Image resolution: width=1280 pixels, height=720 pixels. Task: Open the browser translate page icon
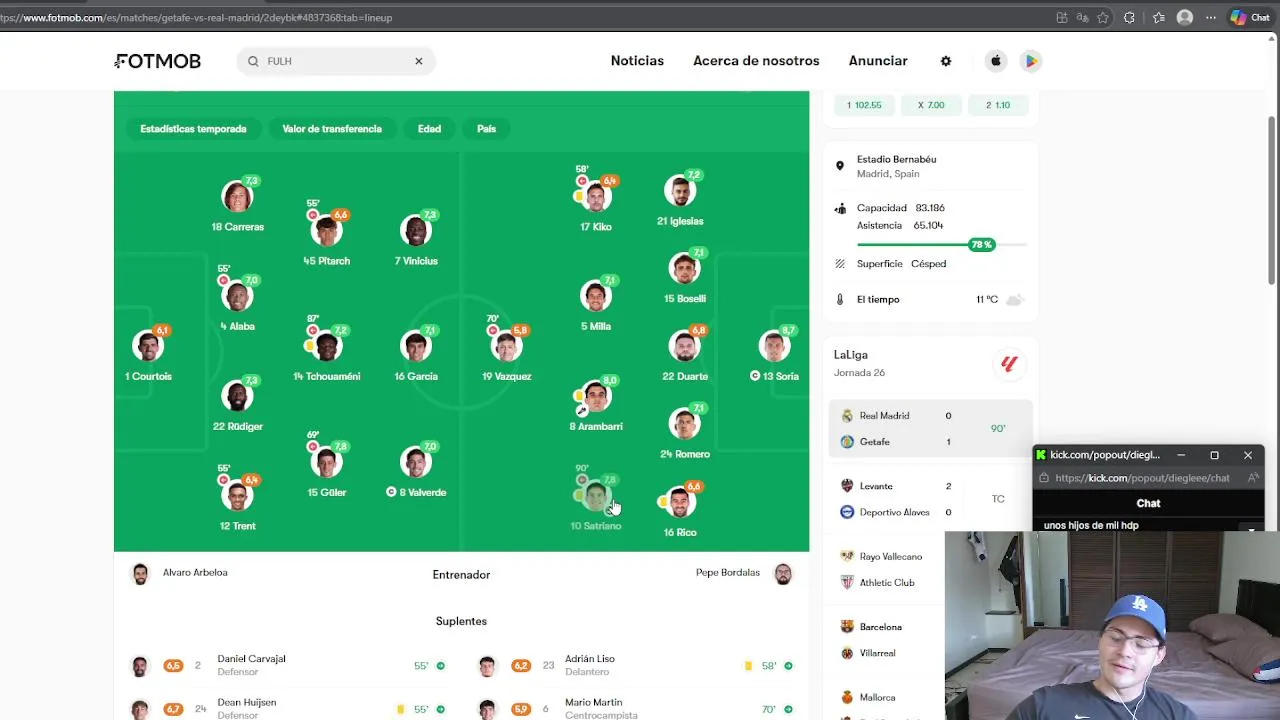1082,17
